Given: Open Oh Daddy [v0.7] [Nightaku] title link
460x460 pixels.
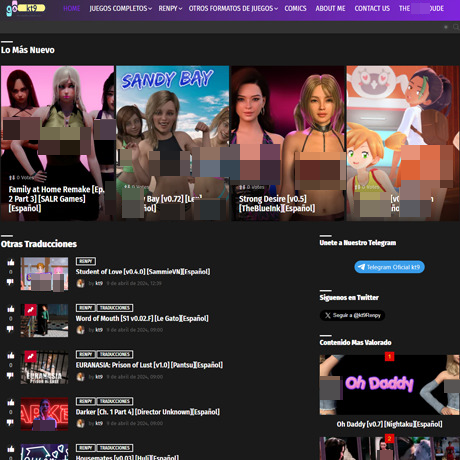Looking at the screenshot, I should pyautogui.click(x=389, y=424).
